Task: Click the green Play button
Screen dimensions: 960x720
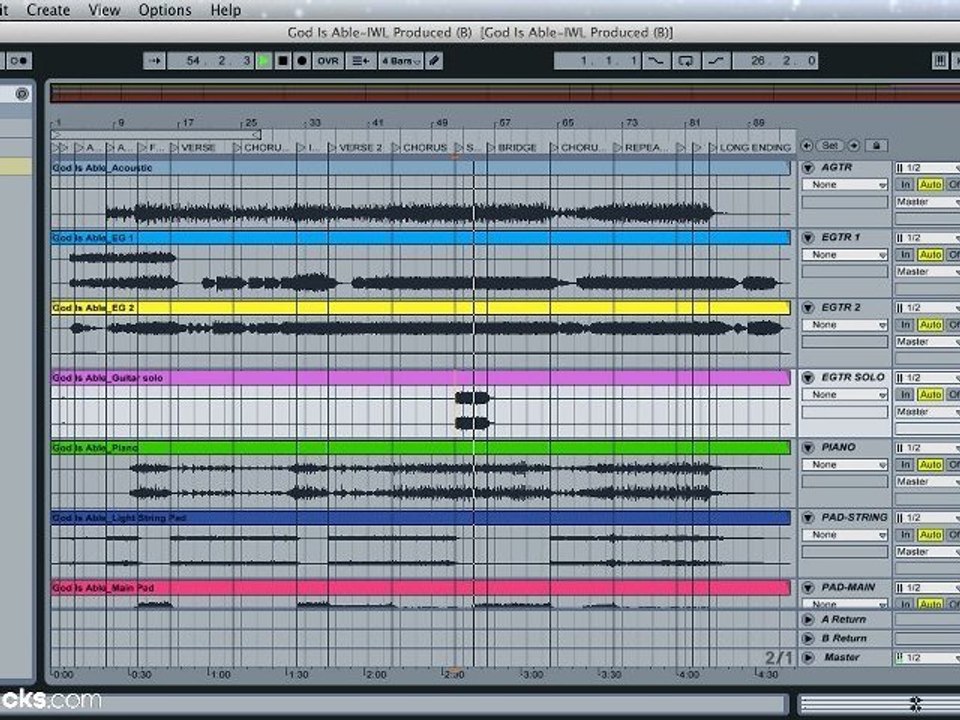Action: pyautogui.click(x=264, y=61)
